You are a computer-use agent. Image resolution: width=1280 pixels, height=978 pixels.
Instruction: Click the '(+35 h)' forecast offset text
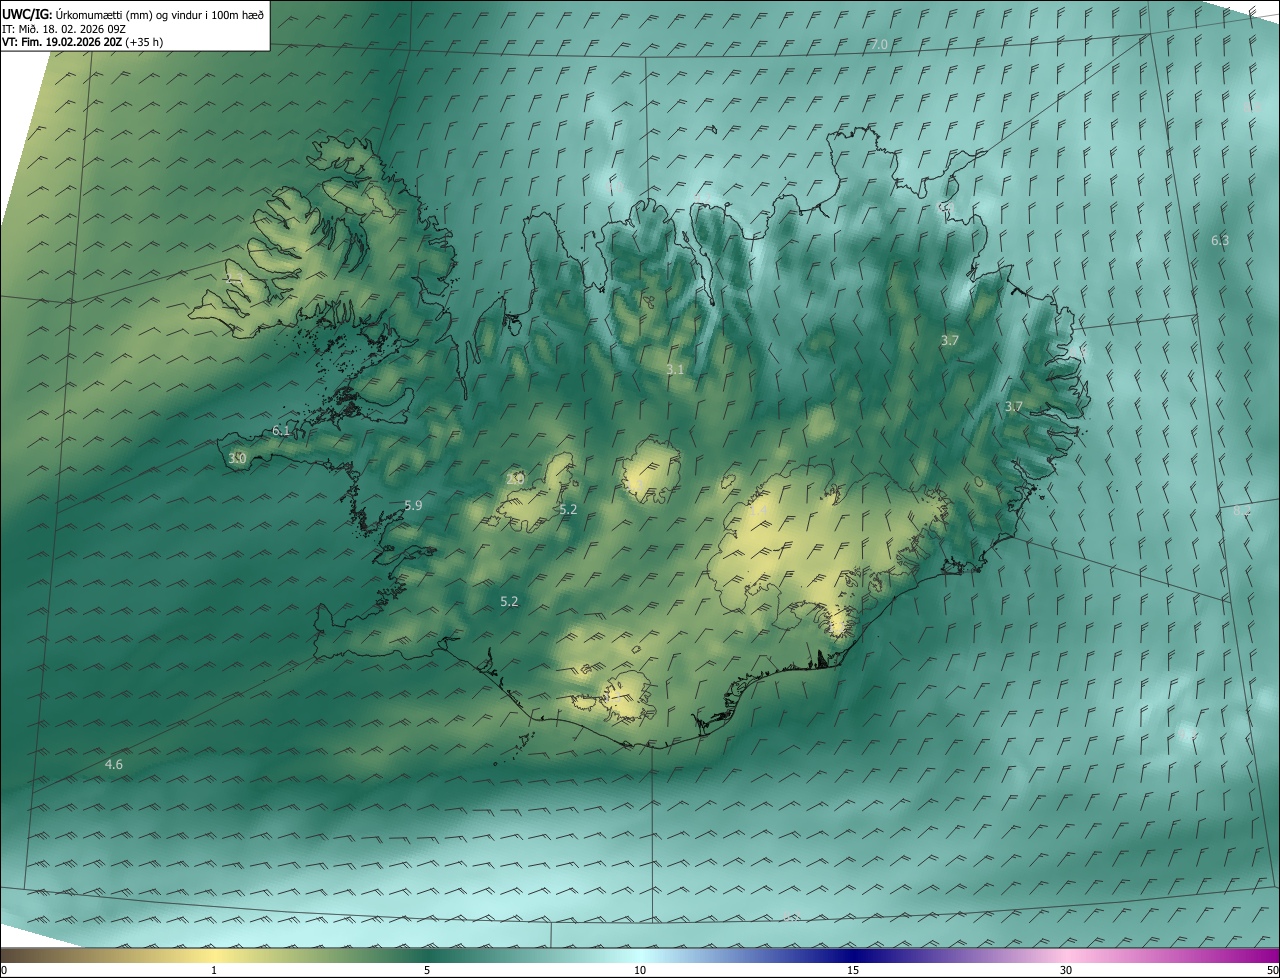pos(145,42)
